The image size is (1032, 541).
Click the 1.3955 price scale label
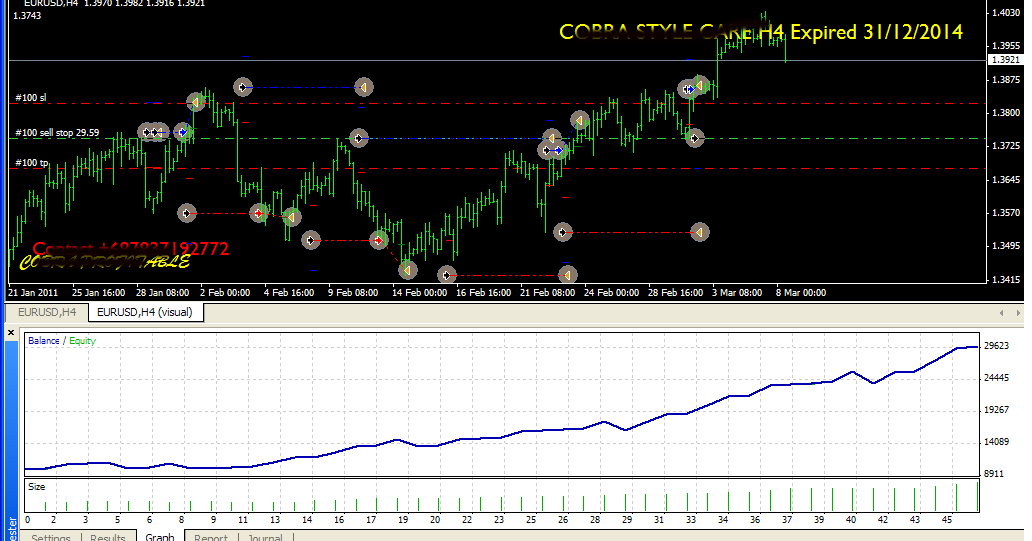pos(1006,45)
